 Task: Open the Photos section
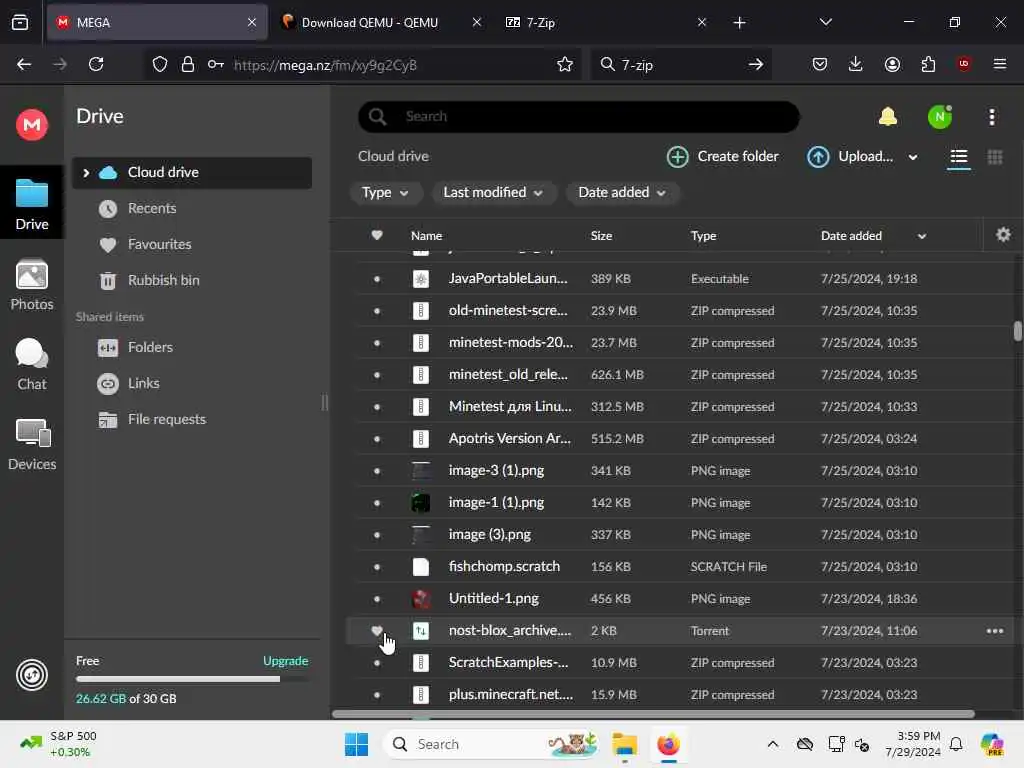[31, 285]
